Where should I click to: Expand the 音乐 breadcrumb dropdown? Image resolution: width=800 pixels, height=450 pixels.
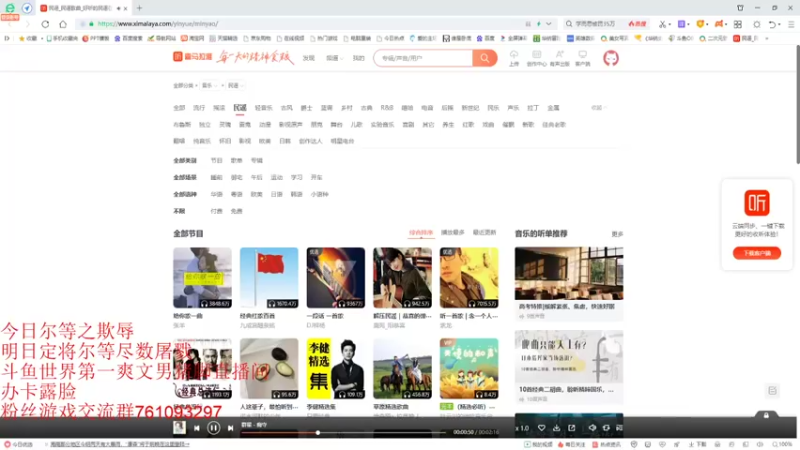pyautogui.click(x=209, y=85)
